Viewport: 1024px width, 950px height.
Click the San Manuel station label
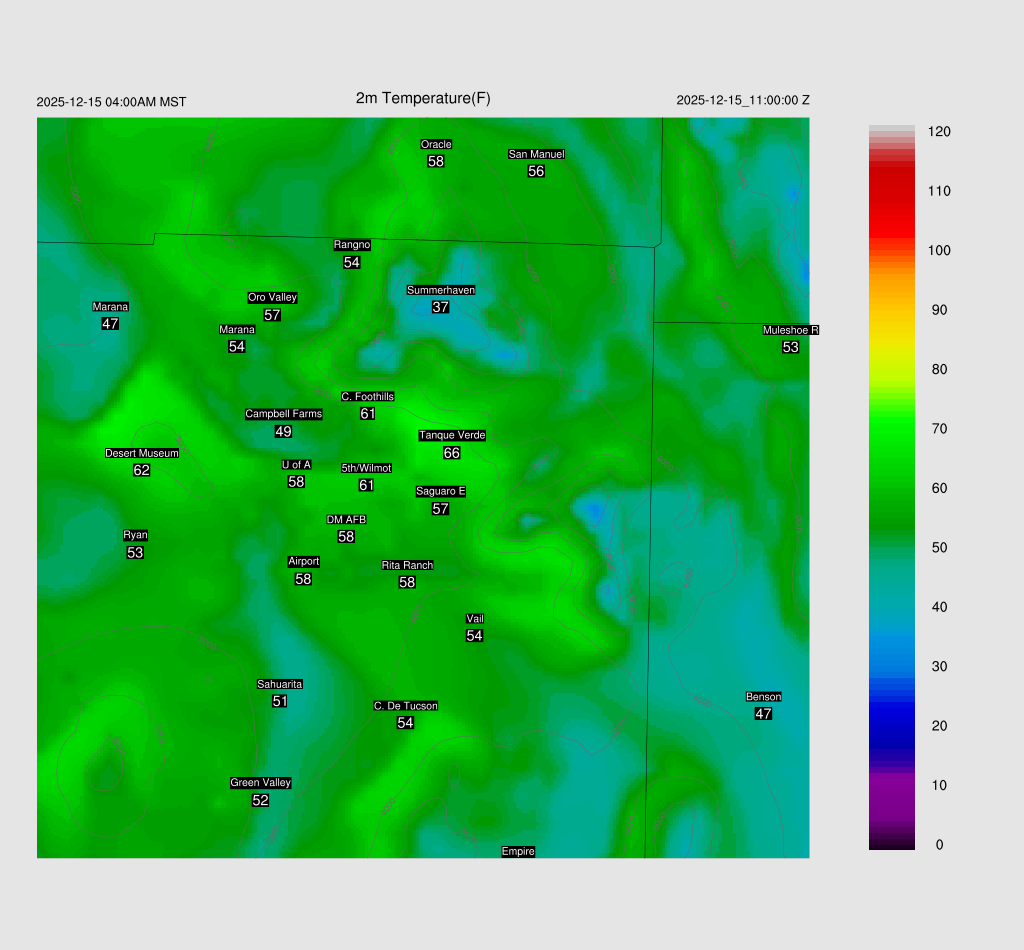[536, 154]
